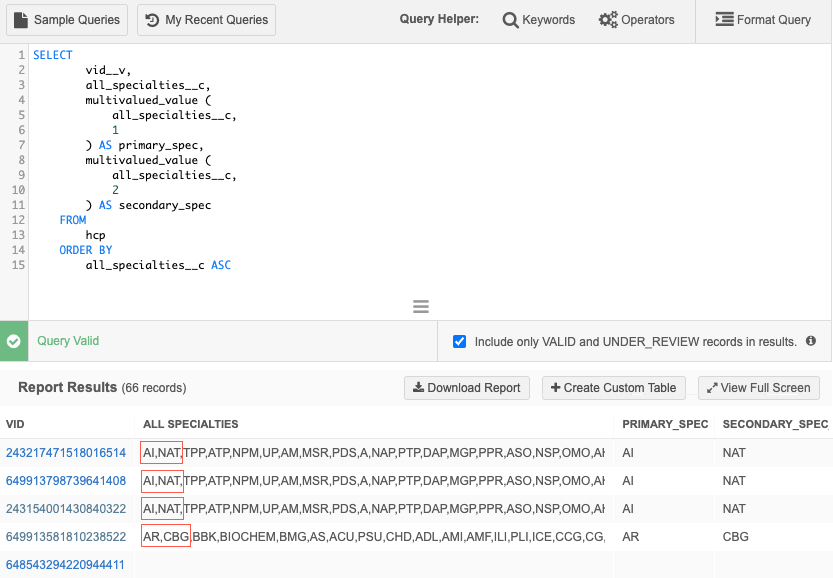Download the report results

467,388
